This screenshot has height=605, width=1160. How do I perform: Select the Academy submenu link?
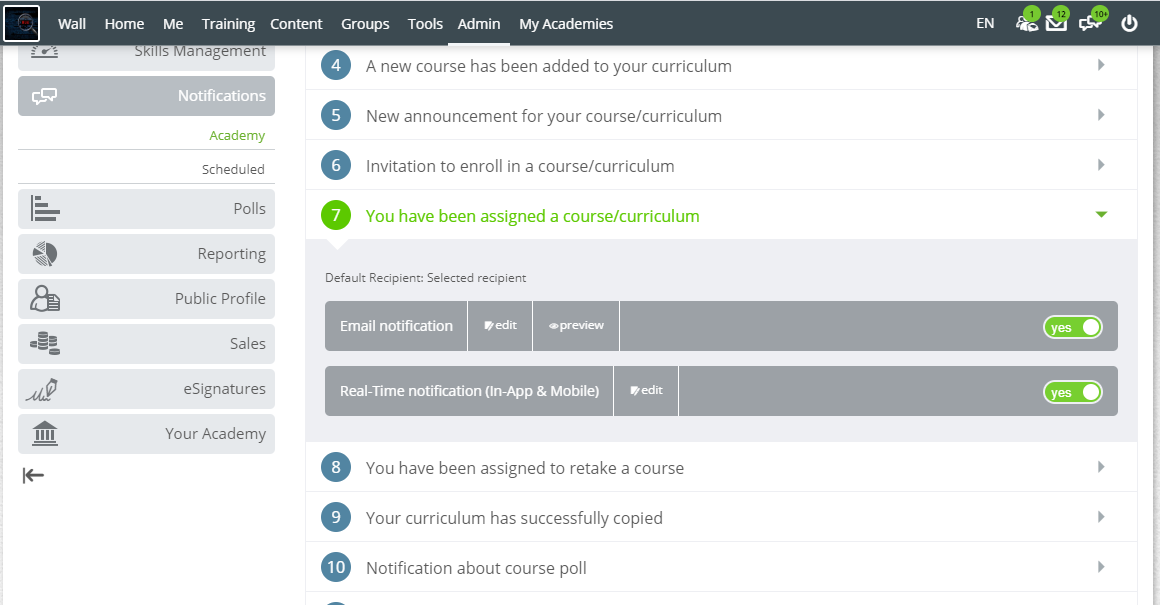point(237,135)
